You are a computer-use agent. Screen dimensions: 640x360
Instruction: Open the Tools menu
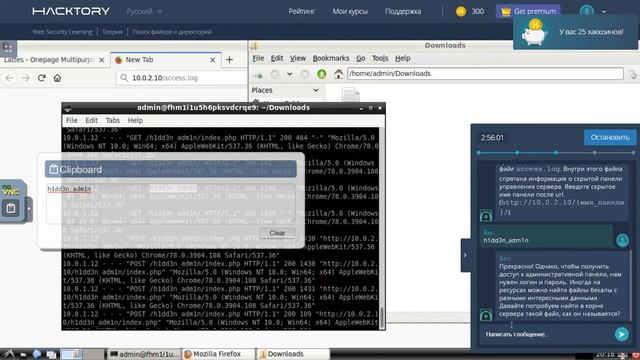click(x=380, y=58)
